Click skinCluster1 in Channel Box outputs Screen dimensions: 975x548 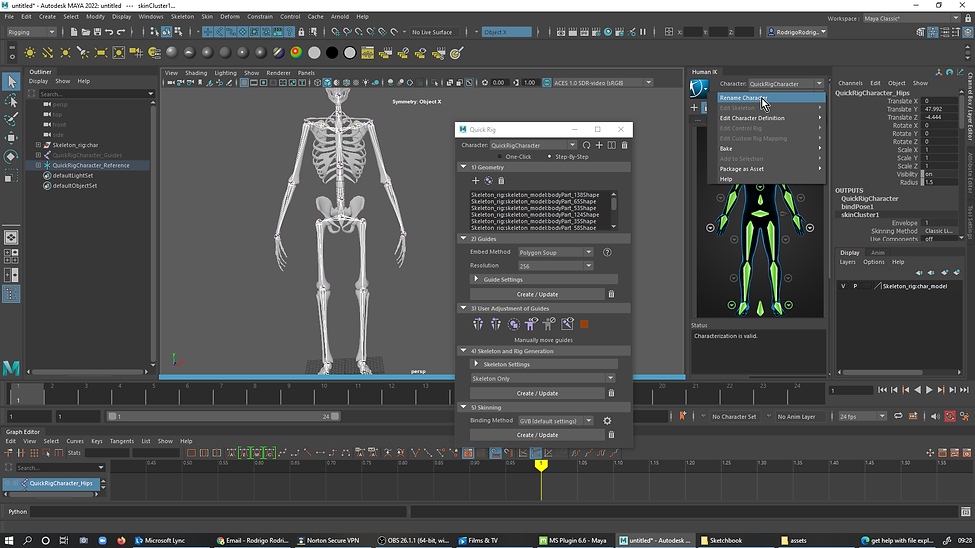click(860, 215)
